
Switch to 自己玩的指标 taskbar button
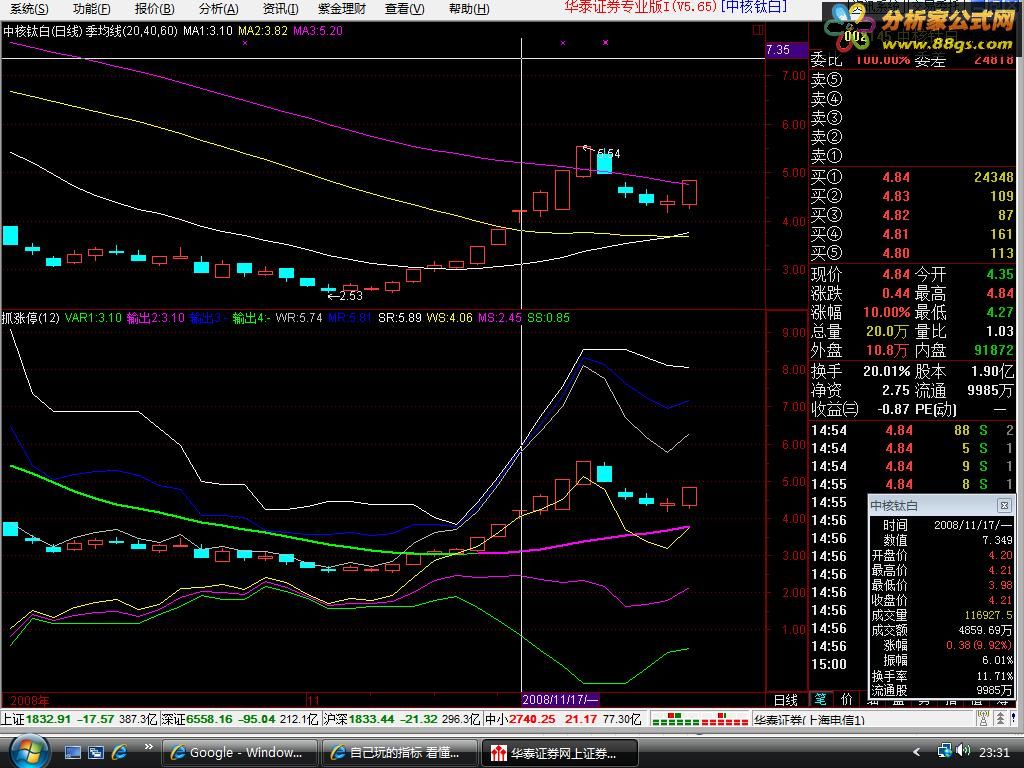coord(400,753)
